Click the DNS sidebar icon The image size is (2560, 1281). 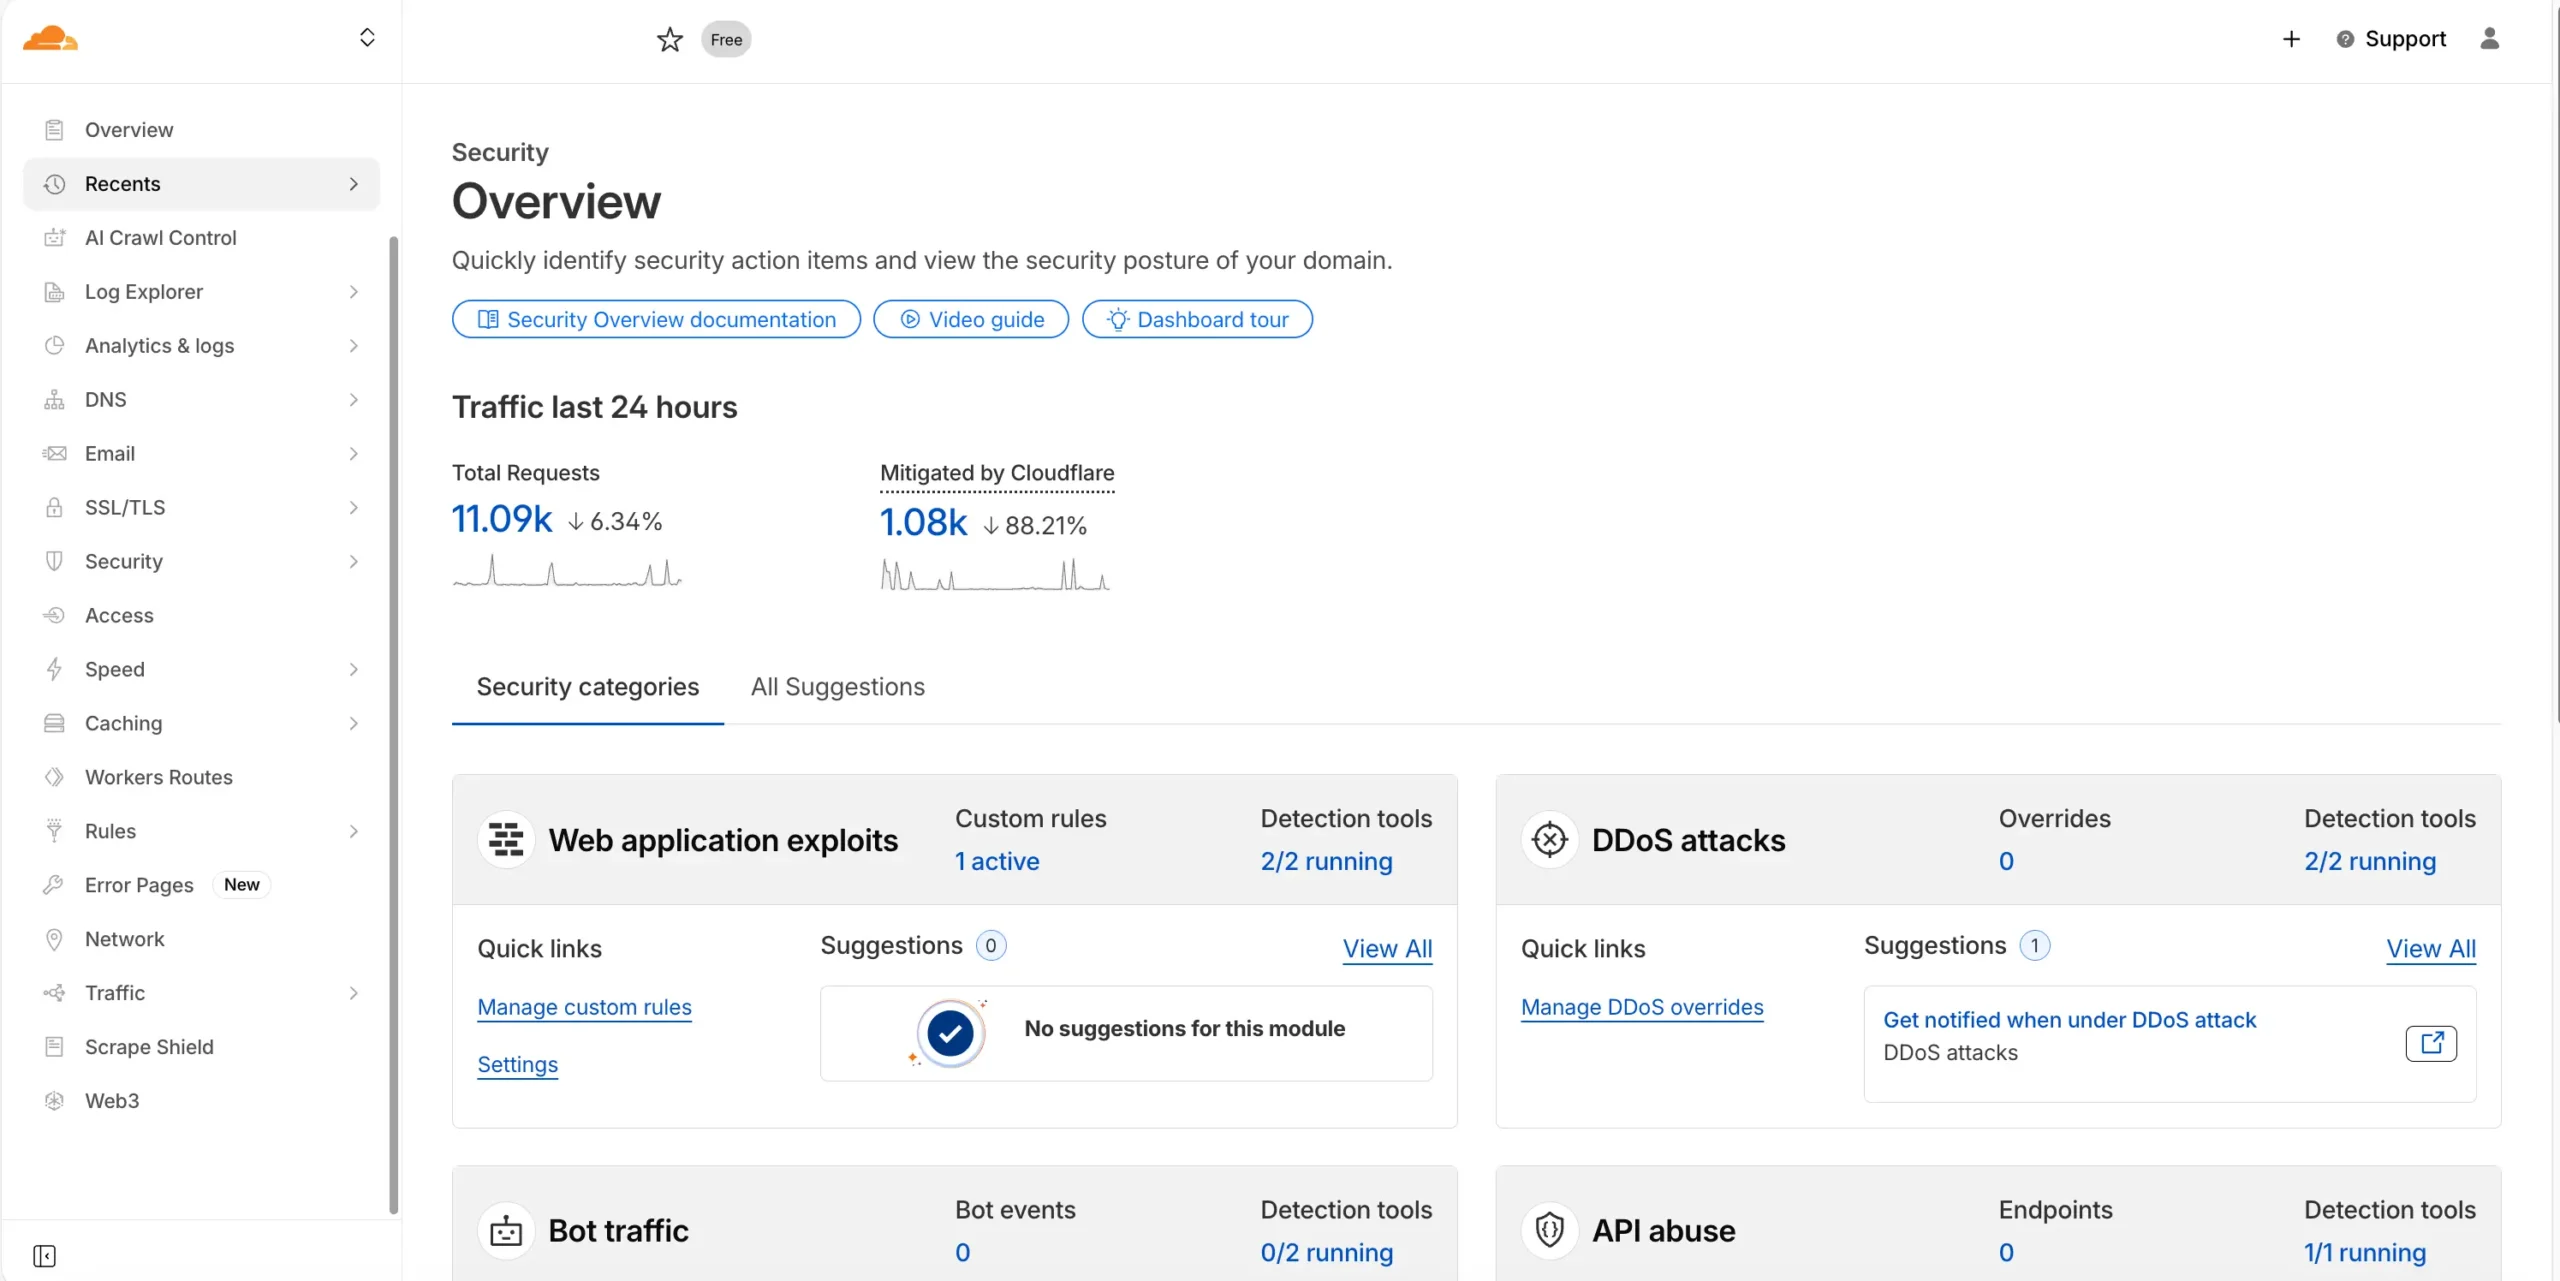click(54, 400)
